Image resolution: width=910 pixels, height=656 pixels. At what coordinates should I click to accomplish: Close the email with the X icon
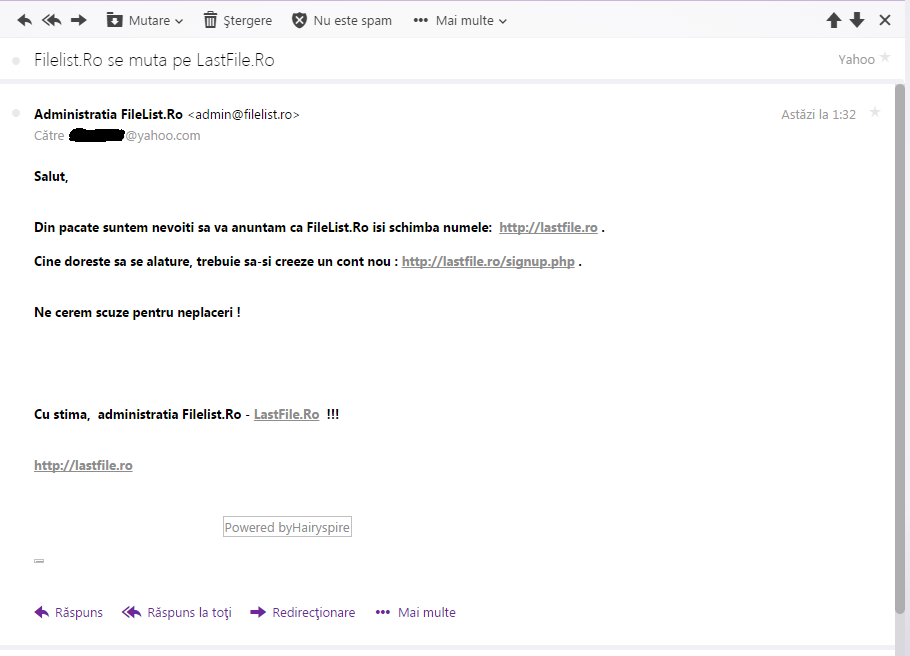[885, 20]
